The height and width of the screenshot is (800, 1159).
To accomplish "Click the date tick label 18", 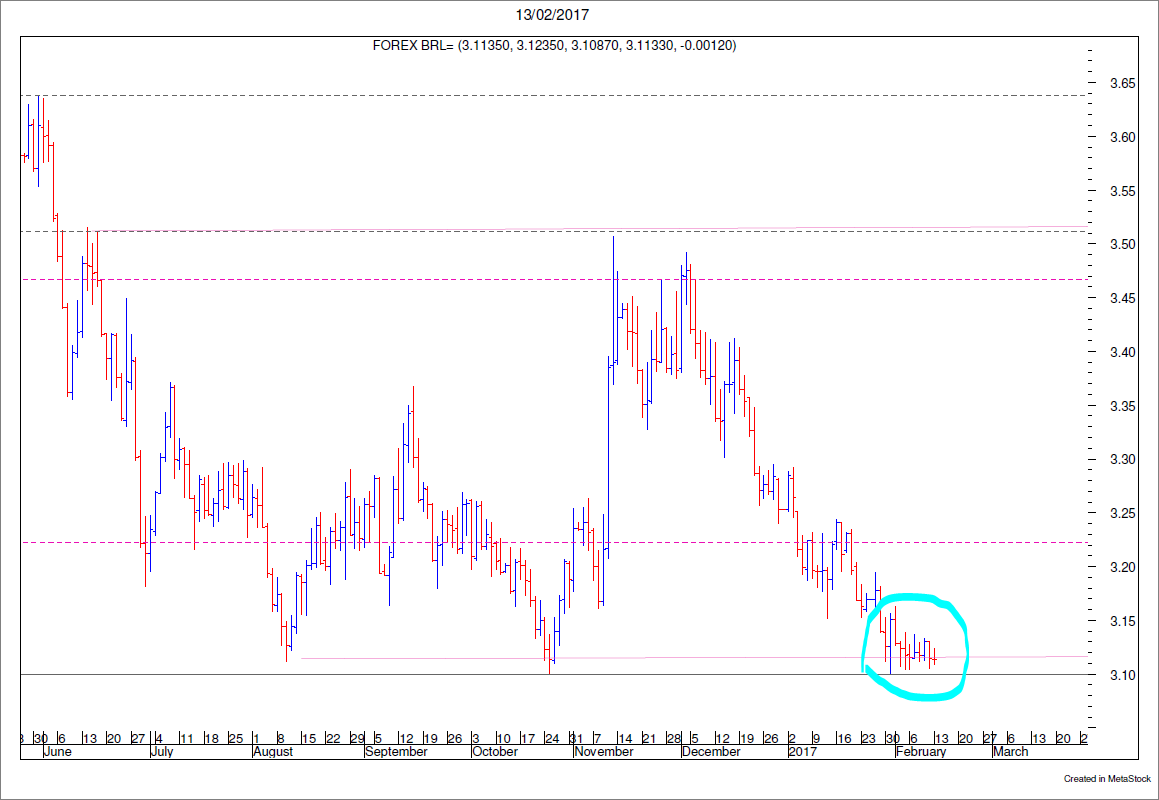I will click(211, 739).
